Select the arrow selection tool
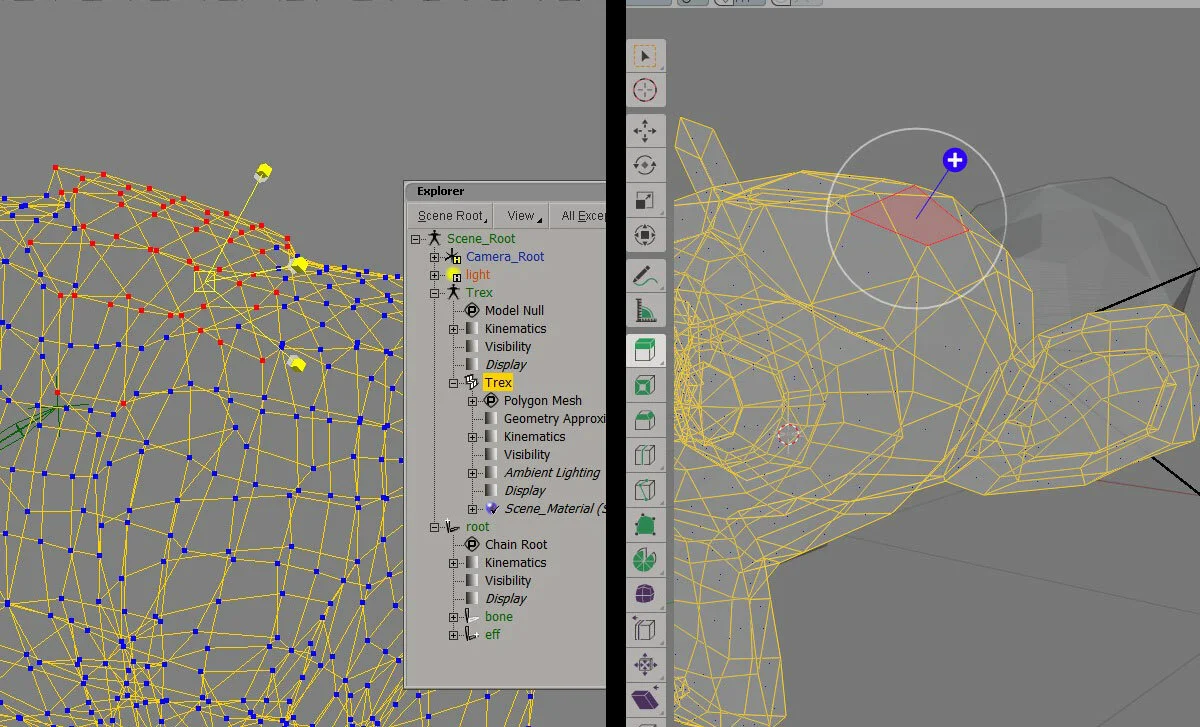The width and height of the screenshot is (1200, 727). 646,55
